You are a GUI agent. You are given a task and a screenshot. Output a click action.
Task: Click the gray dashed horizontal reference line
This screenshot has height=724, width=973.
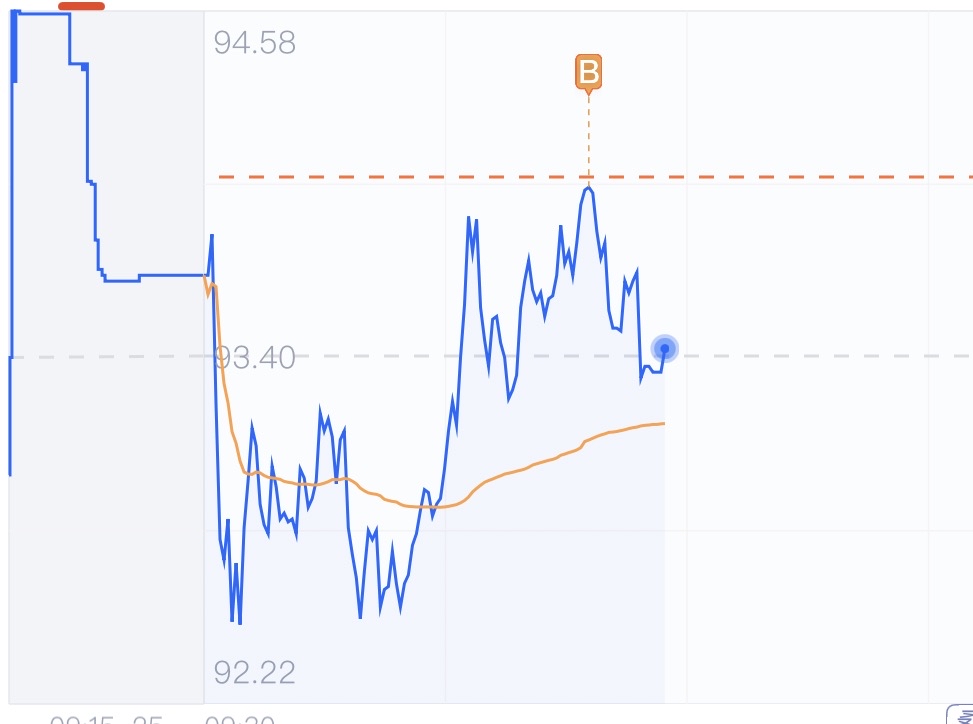[x=820, y=356]
